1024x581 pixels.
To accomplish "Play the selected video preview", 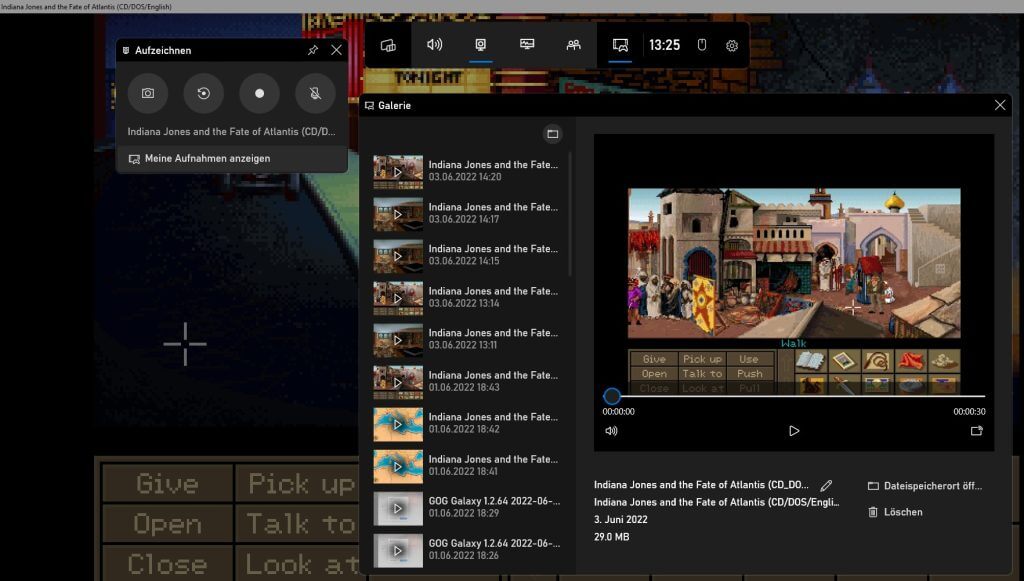I will click(794, 431).
